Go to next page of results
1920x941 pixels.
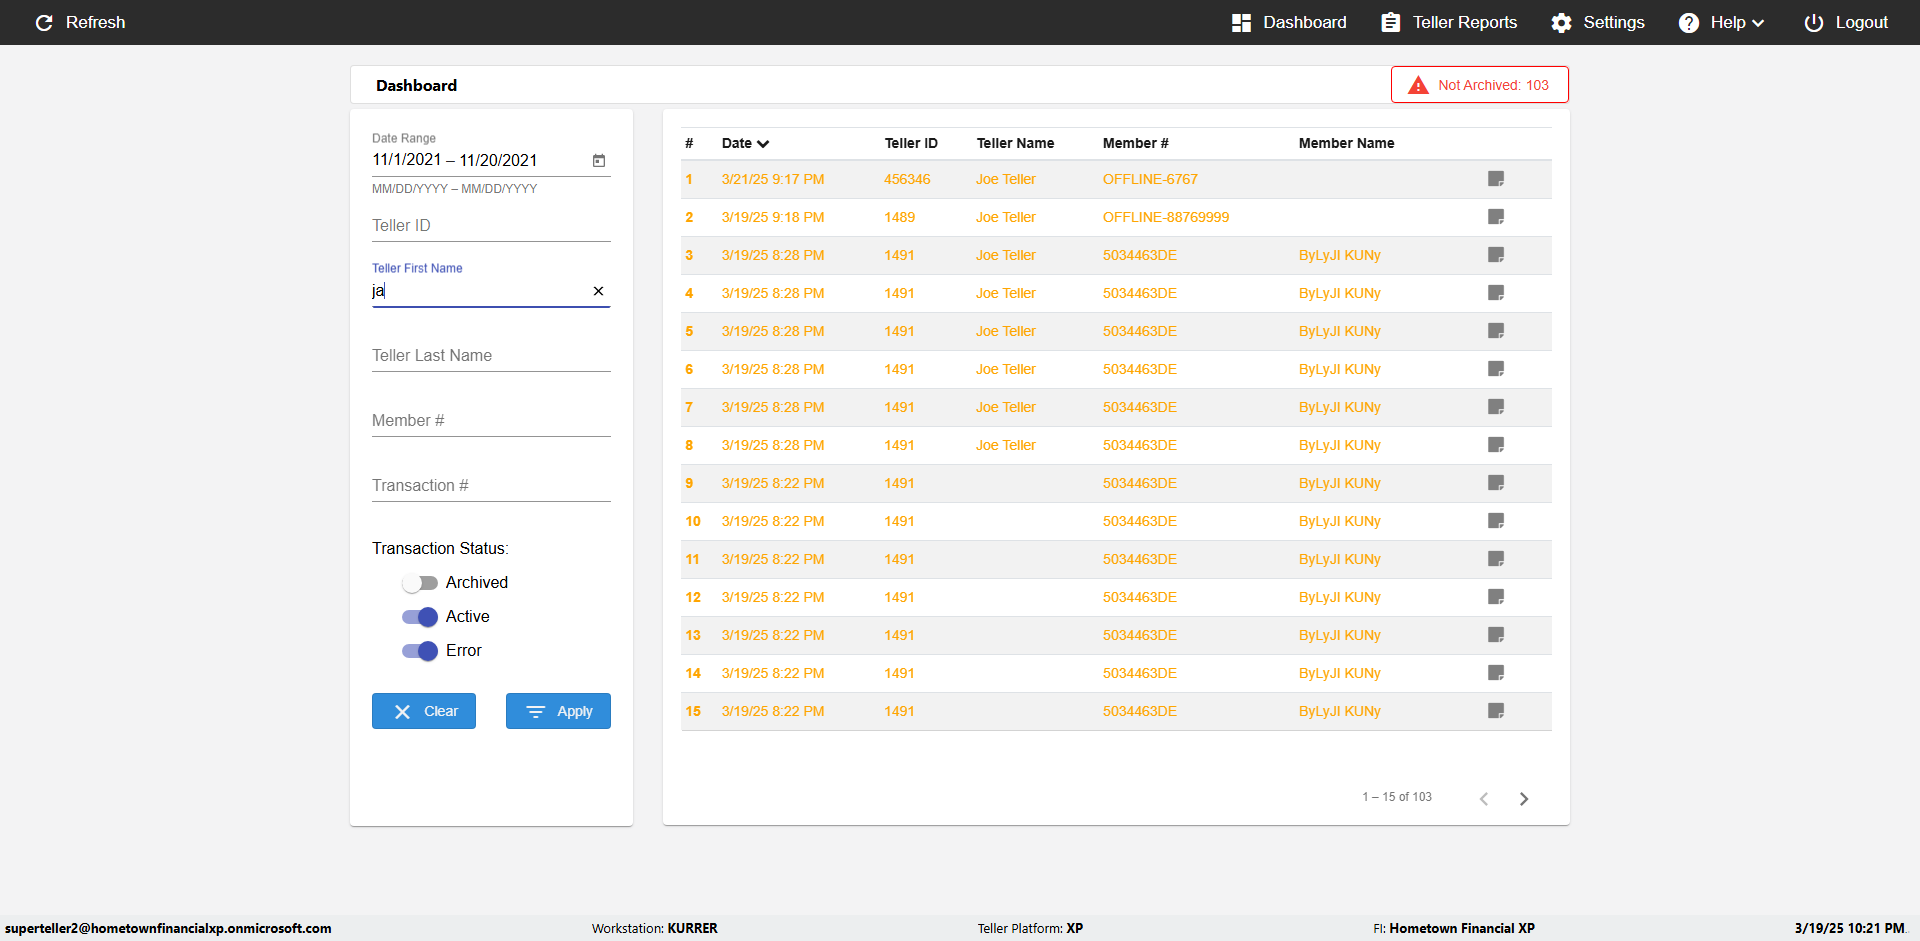click(x=1524, y=798)
